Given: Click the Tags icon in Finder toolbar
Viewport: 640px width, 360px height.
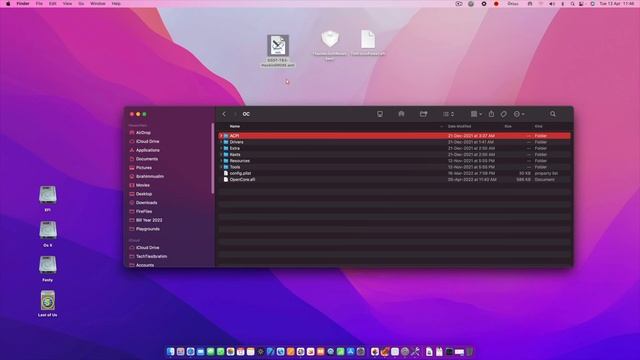Looking at the screenshot, I should 504,114.
